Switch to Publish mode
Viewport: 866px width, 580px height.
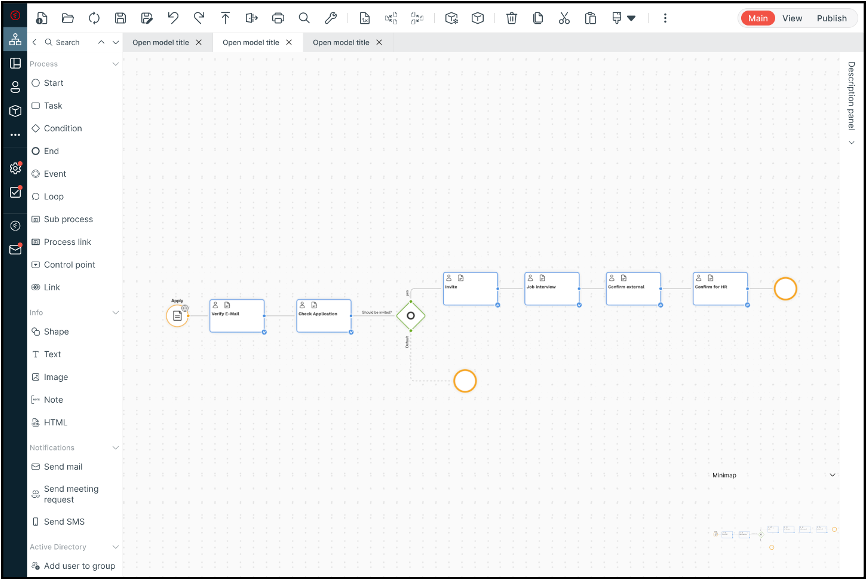[x=831, y=18]
